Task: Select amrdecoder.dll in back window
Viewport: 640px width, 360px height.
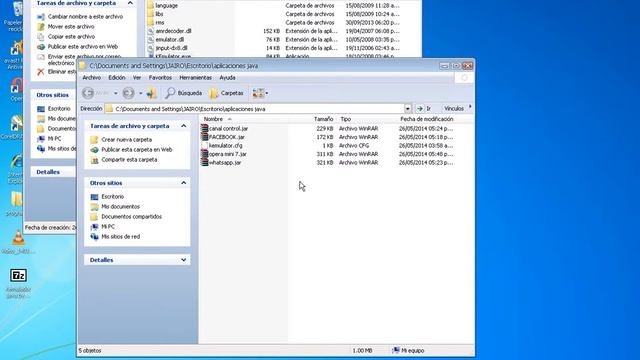Action: pos(173,31)
